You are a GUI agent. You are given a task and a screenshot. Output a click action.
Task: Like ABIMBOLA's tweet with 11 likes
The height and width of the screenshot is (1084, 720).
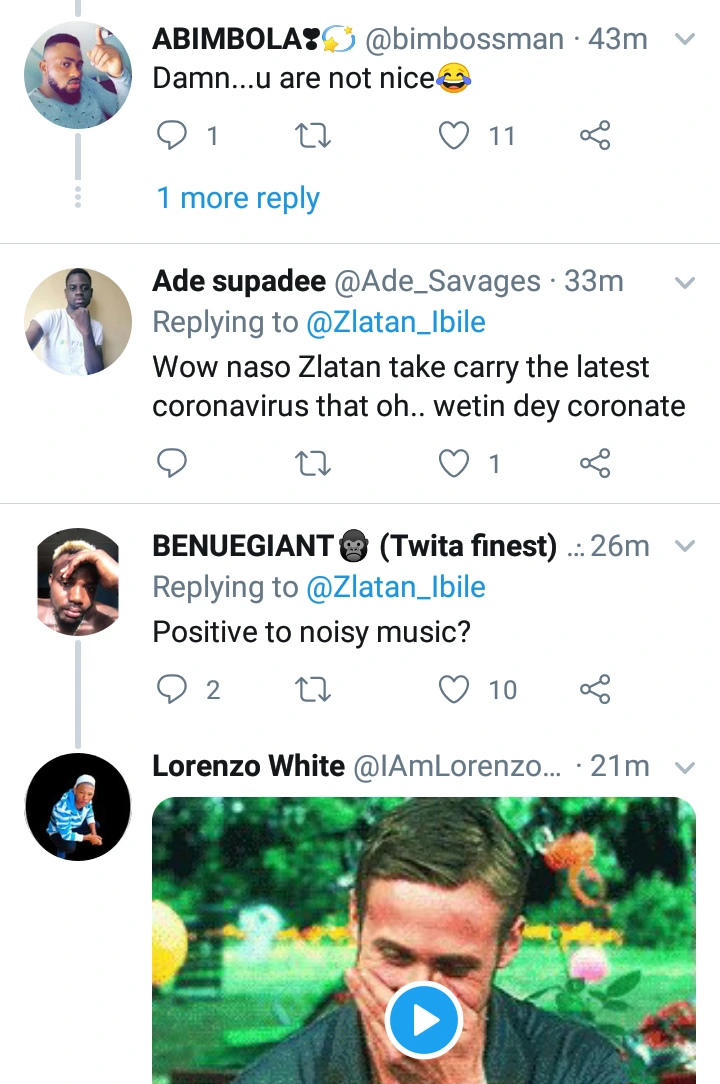[455, 135]
